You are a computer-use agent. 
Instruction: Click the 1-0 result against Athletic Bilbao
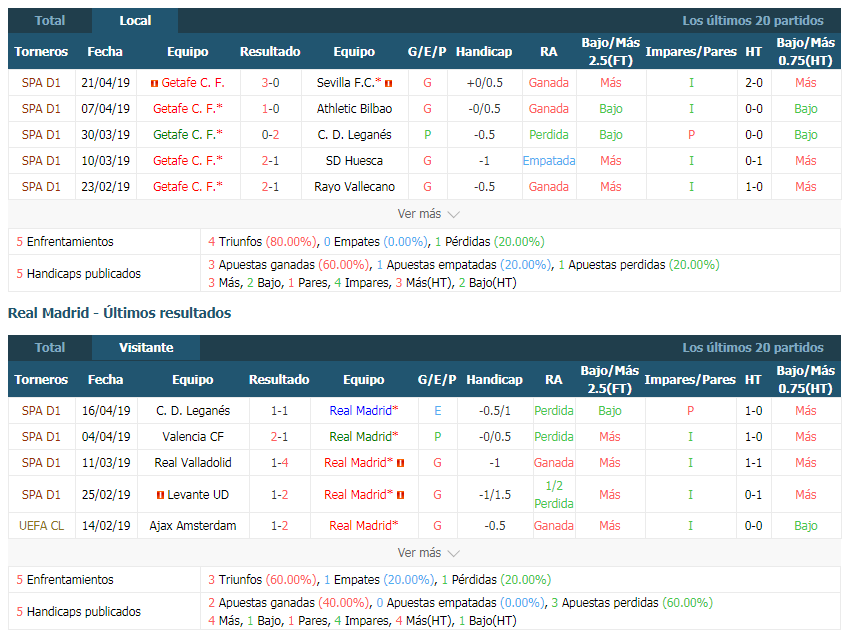point(270,109)
